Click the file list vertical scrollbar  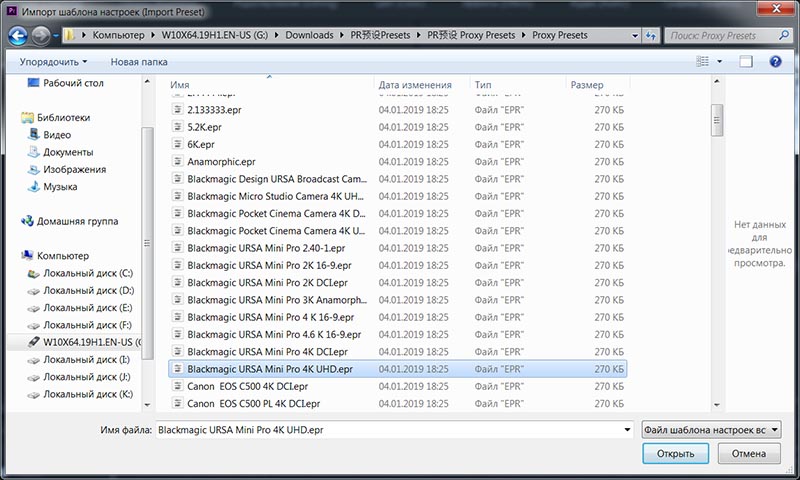click(x=716, y=250)
